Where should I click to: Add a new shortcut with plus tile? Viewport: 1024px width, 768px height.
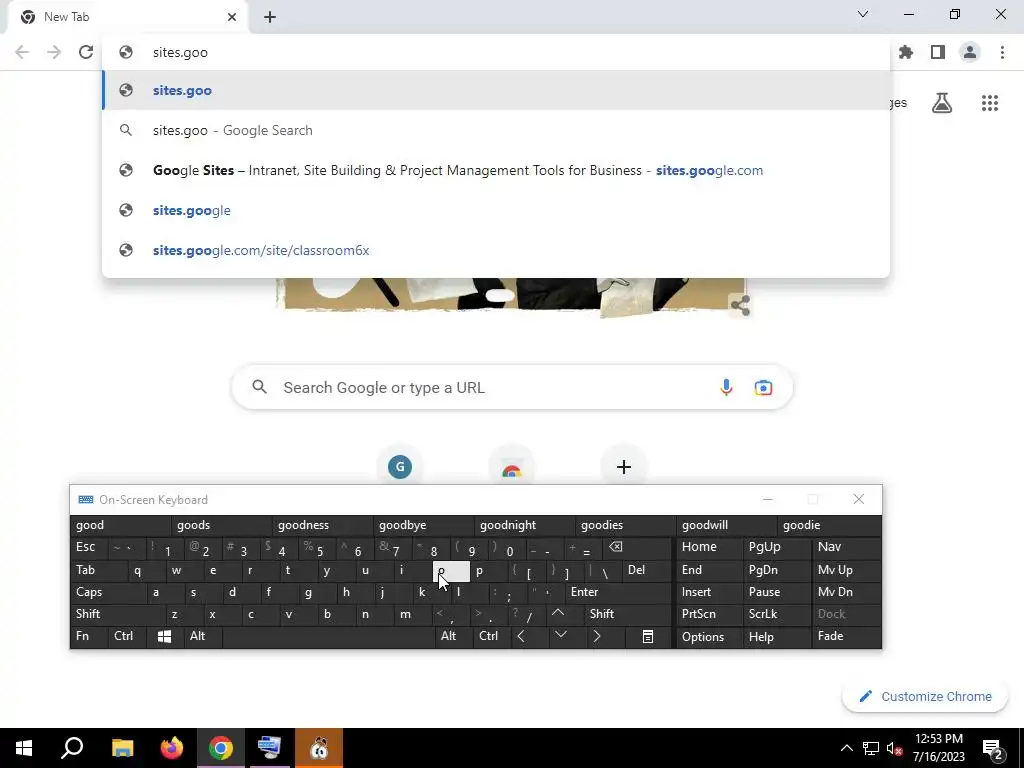pyautogui.click(x=624, y=466)
